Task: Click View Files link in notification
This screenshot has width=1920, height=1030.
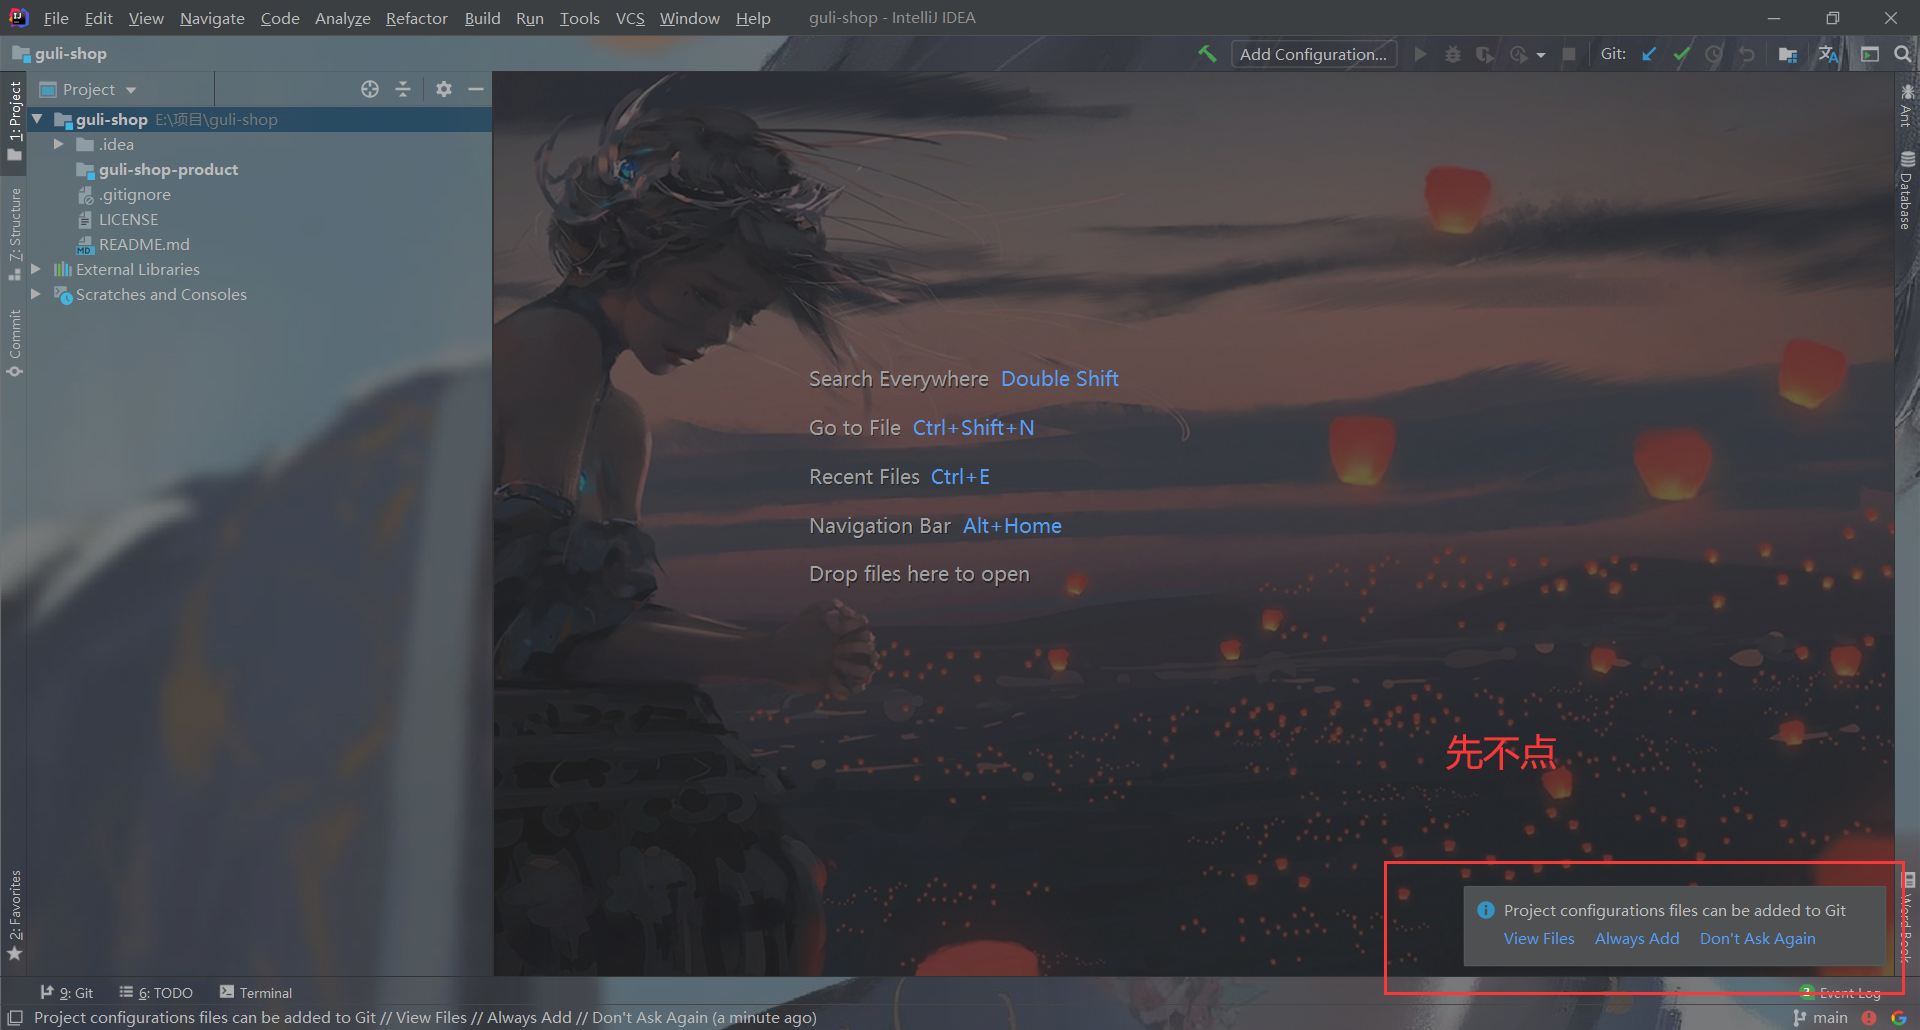Action: 1538,938
